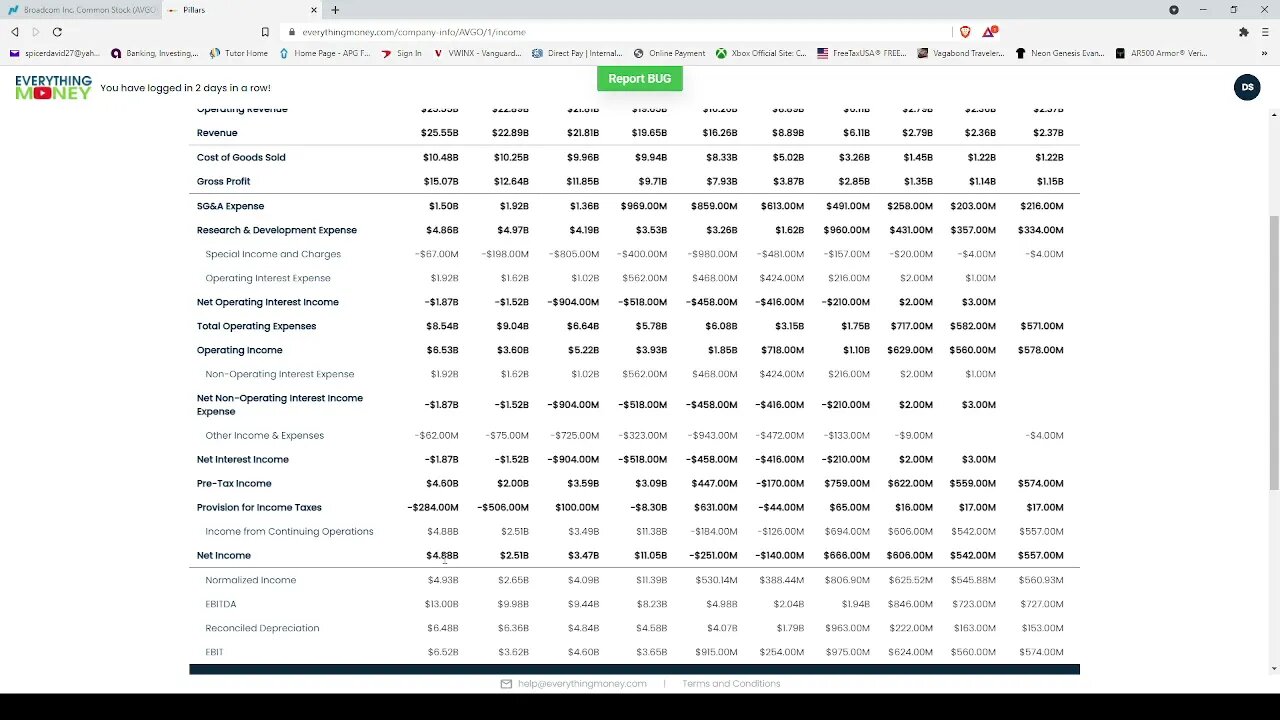The height and width of the screenshot is (720, 1280).
Task: Open the Tutor Home bookmark
Action: (239, 53)
